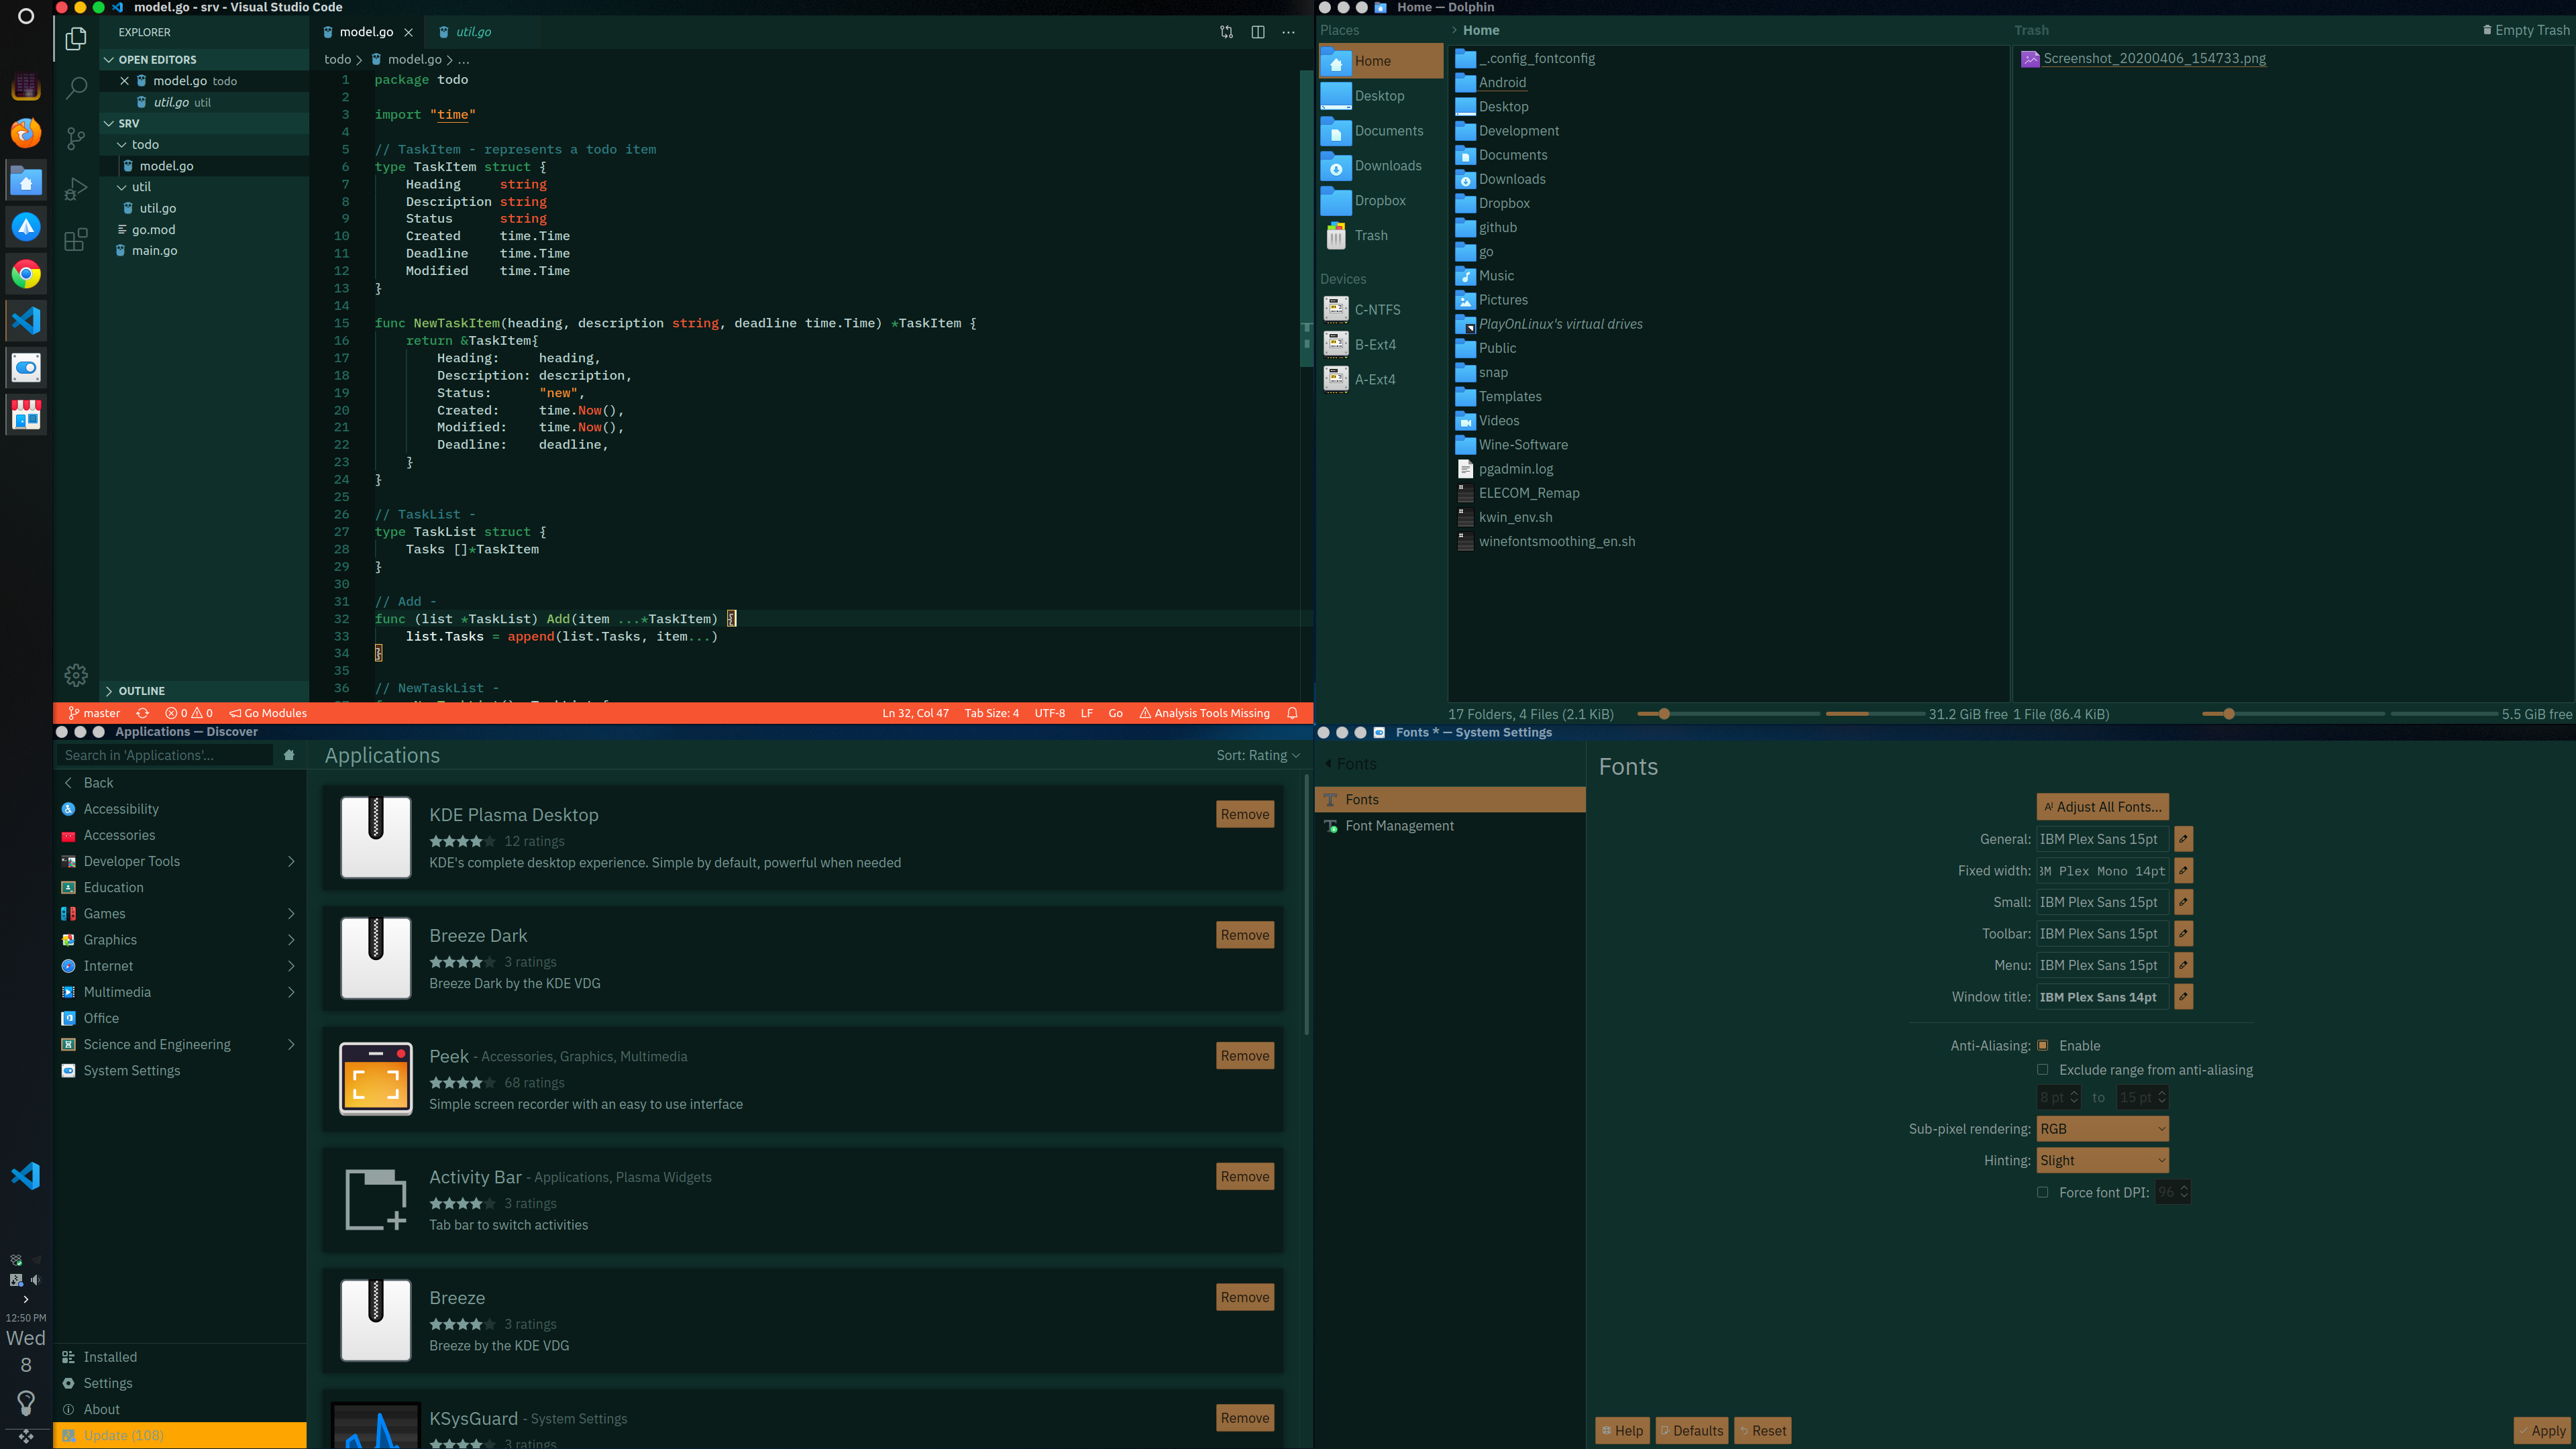This screenshot has height=1449, width=2576.
Task: Click the master branch indicator in status bar
Action: [94, 713]
